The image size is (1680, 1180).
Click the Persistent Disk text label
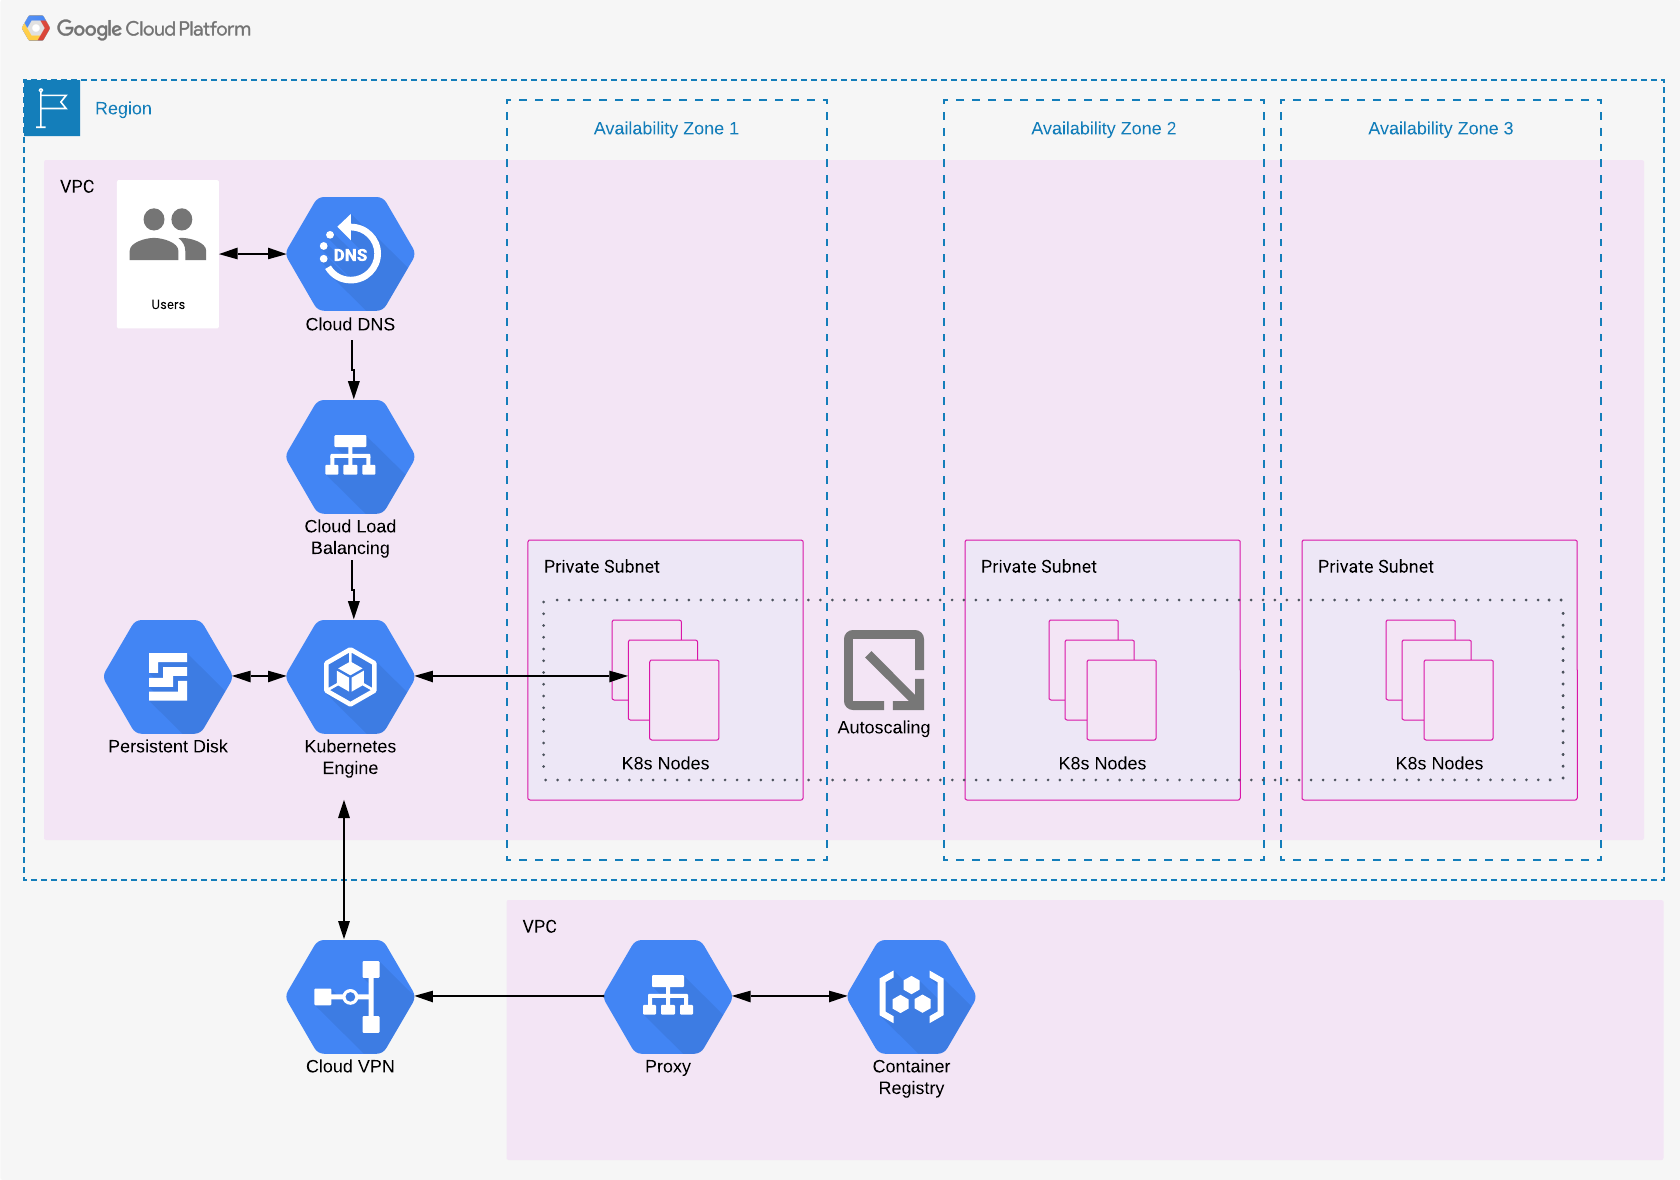click(x=168, y=746)
